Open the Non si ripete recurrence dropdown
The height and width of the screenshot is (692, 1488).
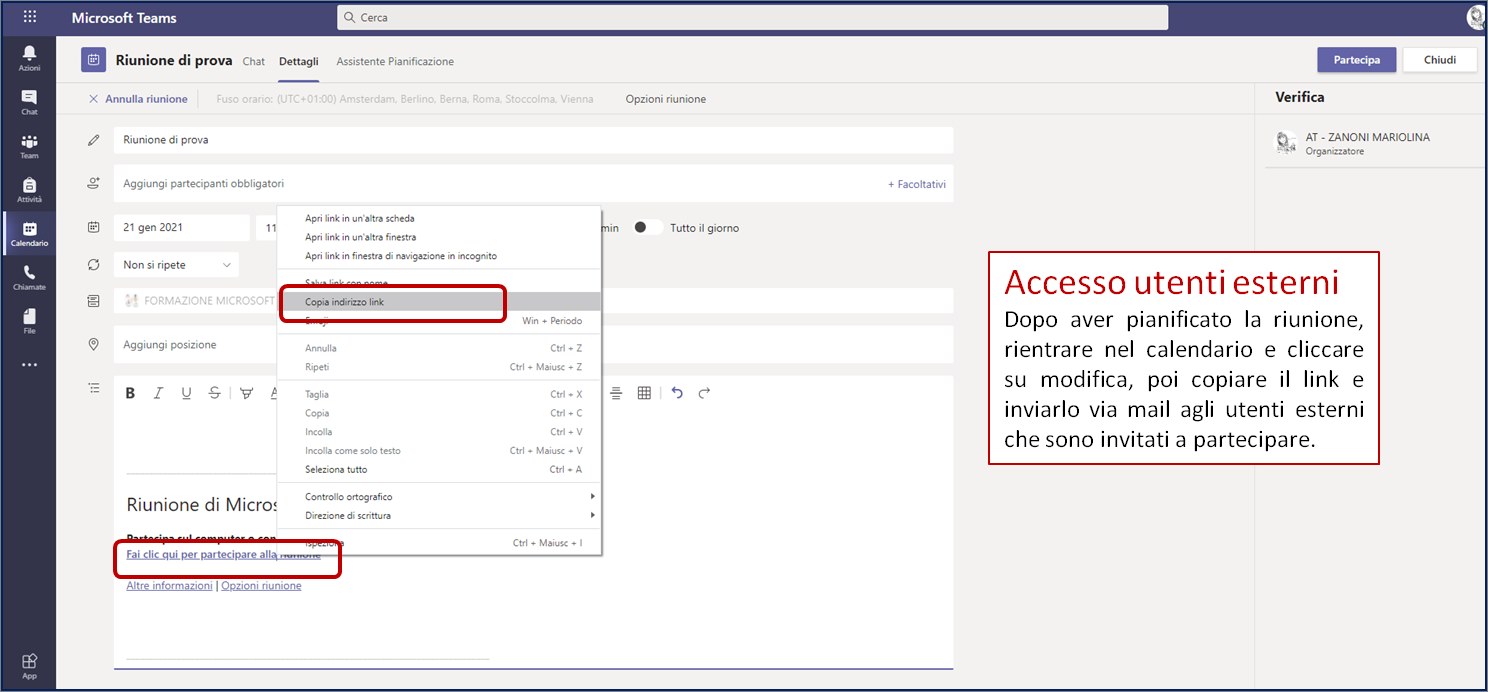coord(176,265)
